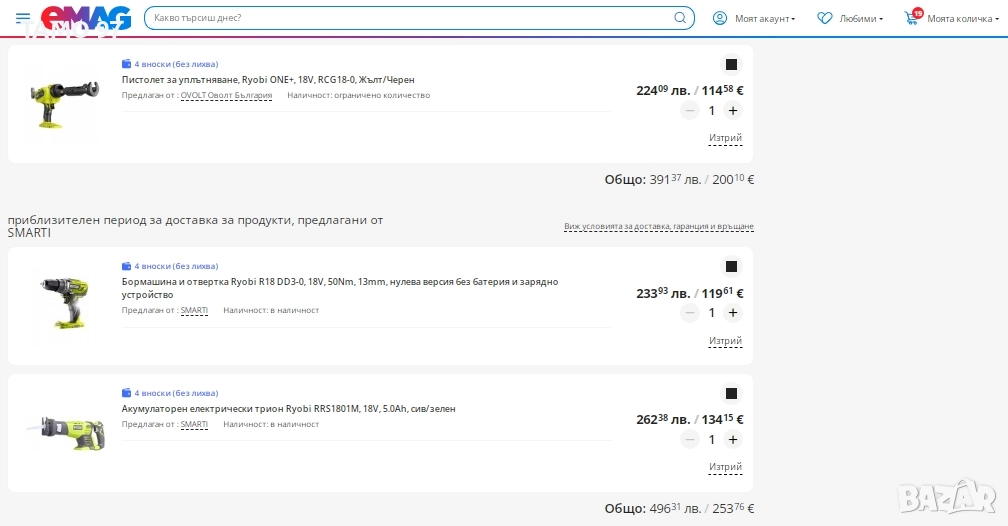Open the hamburger menu icon
The width and height of the screenshot is (1008, 526).
click(22, 18)
